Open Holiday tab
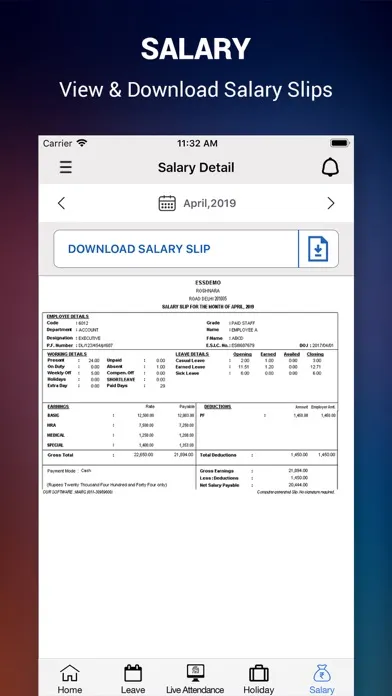Screen dimensions: 392x696 click(258, 679)
